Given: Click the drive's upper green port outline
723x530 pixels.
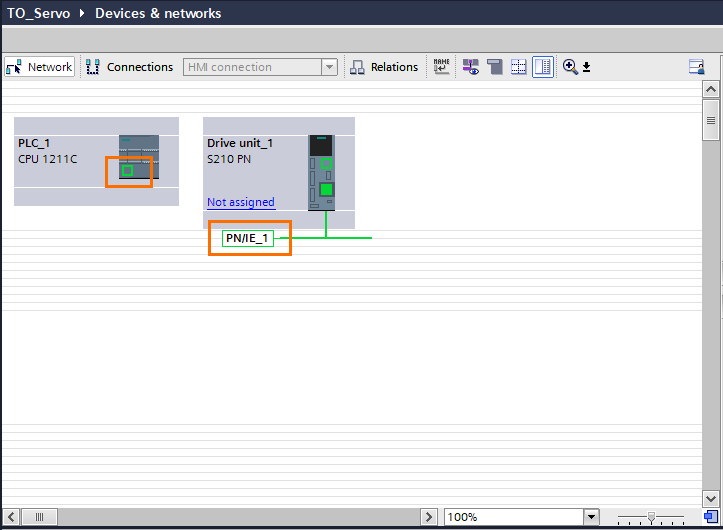Looking at the screenshot, I should pos(326,163).
